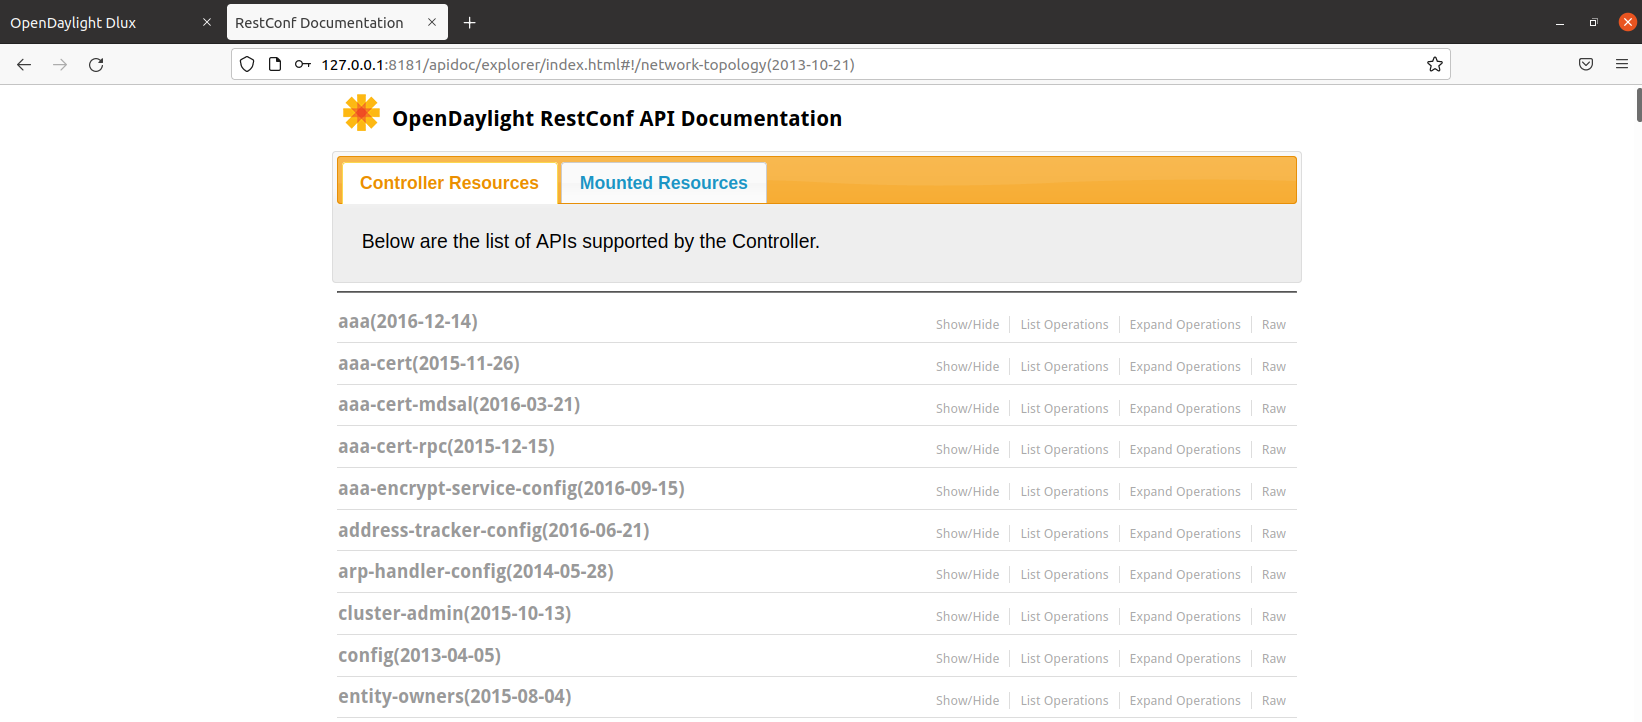Close the RestConf Documentation tab

click(432, 22)
